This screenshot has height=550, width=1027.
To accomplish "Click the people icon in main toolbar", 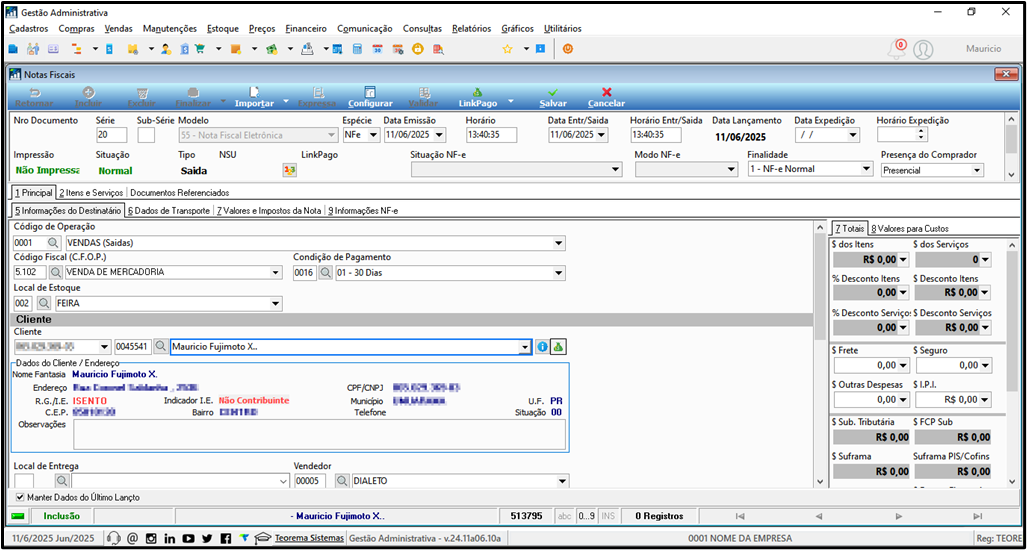I will pyautogui.click(x=33, y=48).
